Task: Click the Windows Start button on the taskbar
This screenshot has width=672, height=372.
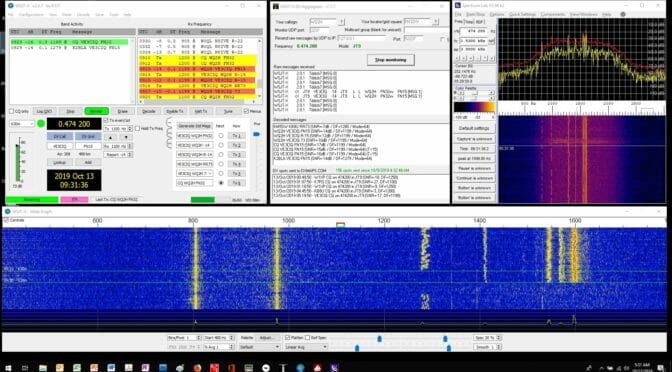Action: tap(8, 368)
